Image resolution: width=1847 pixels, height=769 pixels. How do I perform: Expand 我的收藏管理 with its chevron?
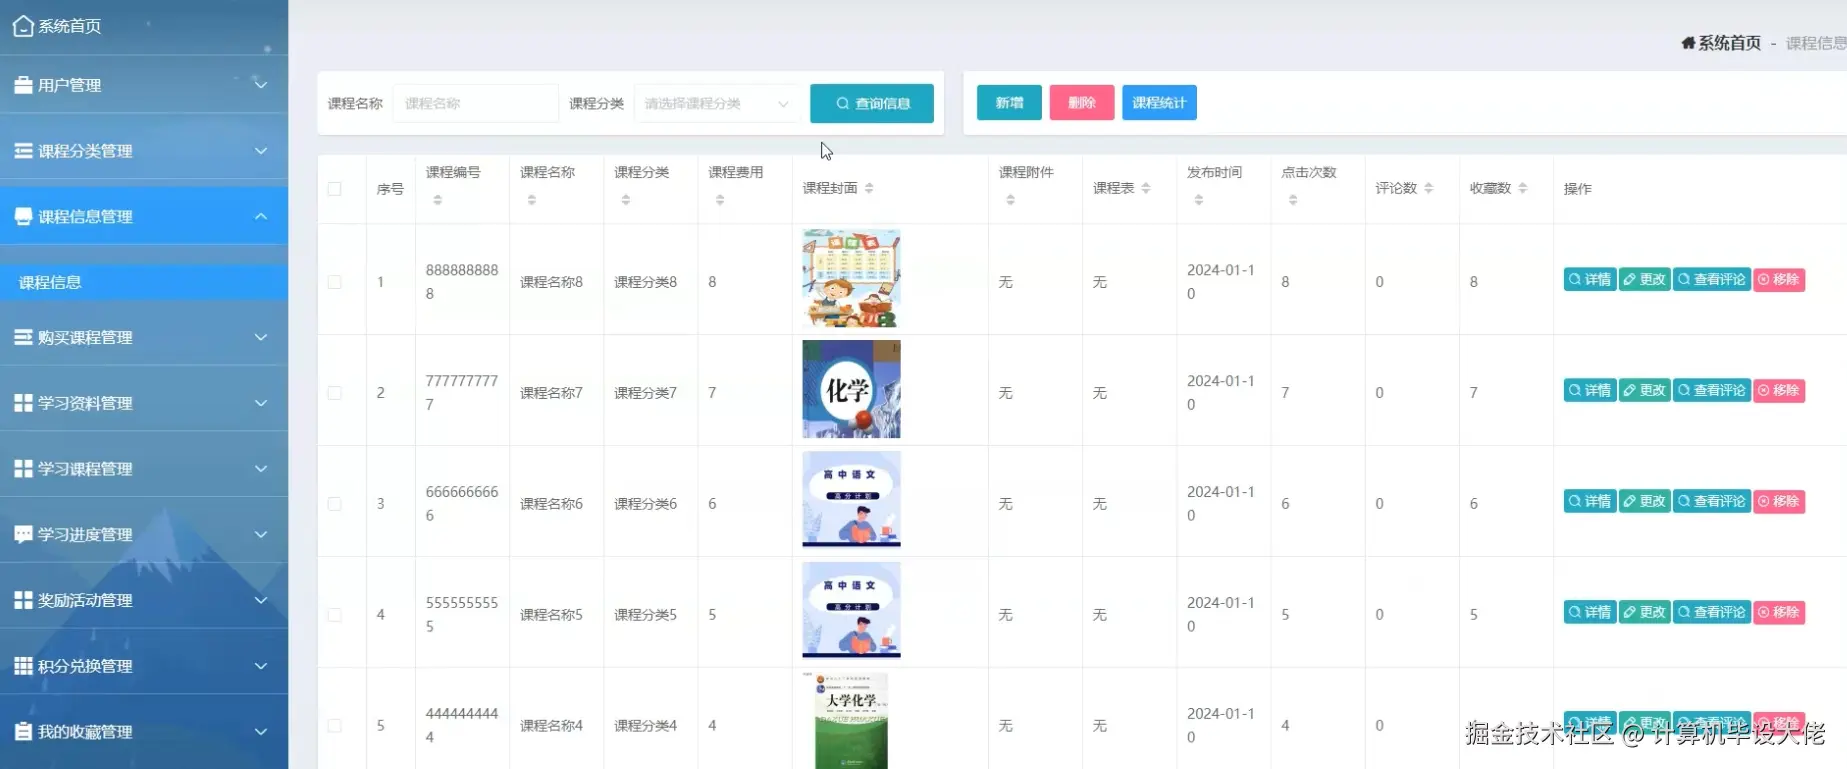click(261, 731)
